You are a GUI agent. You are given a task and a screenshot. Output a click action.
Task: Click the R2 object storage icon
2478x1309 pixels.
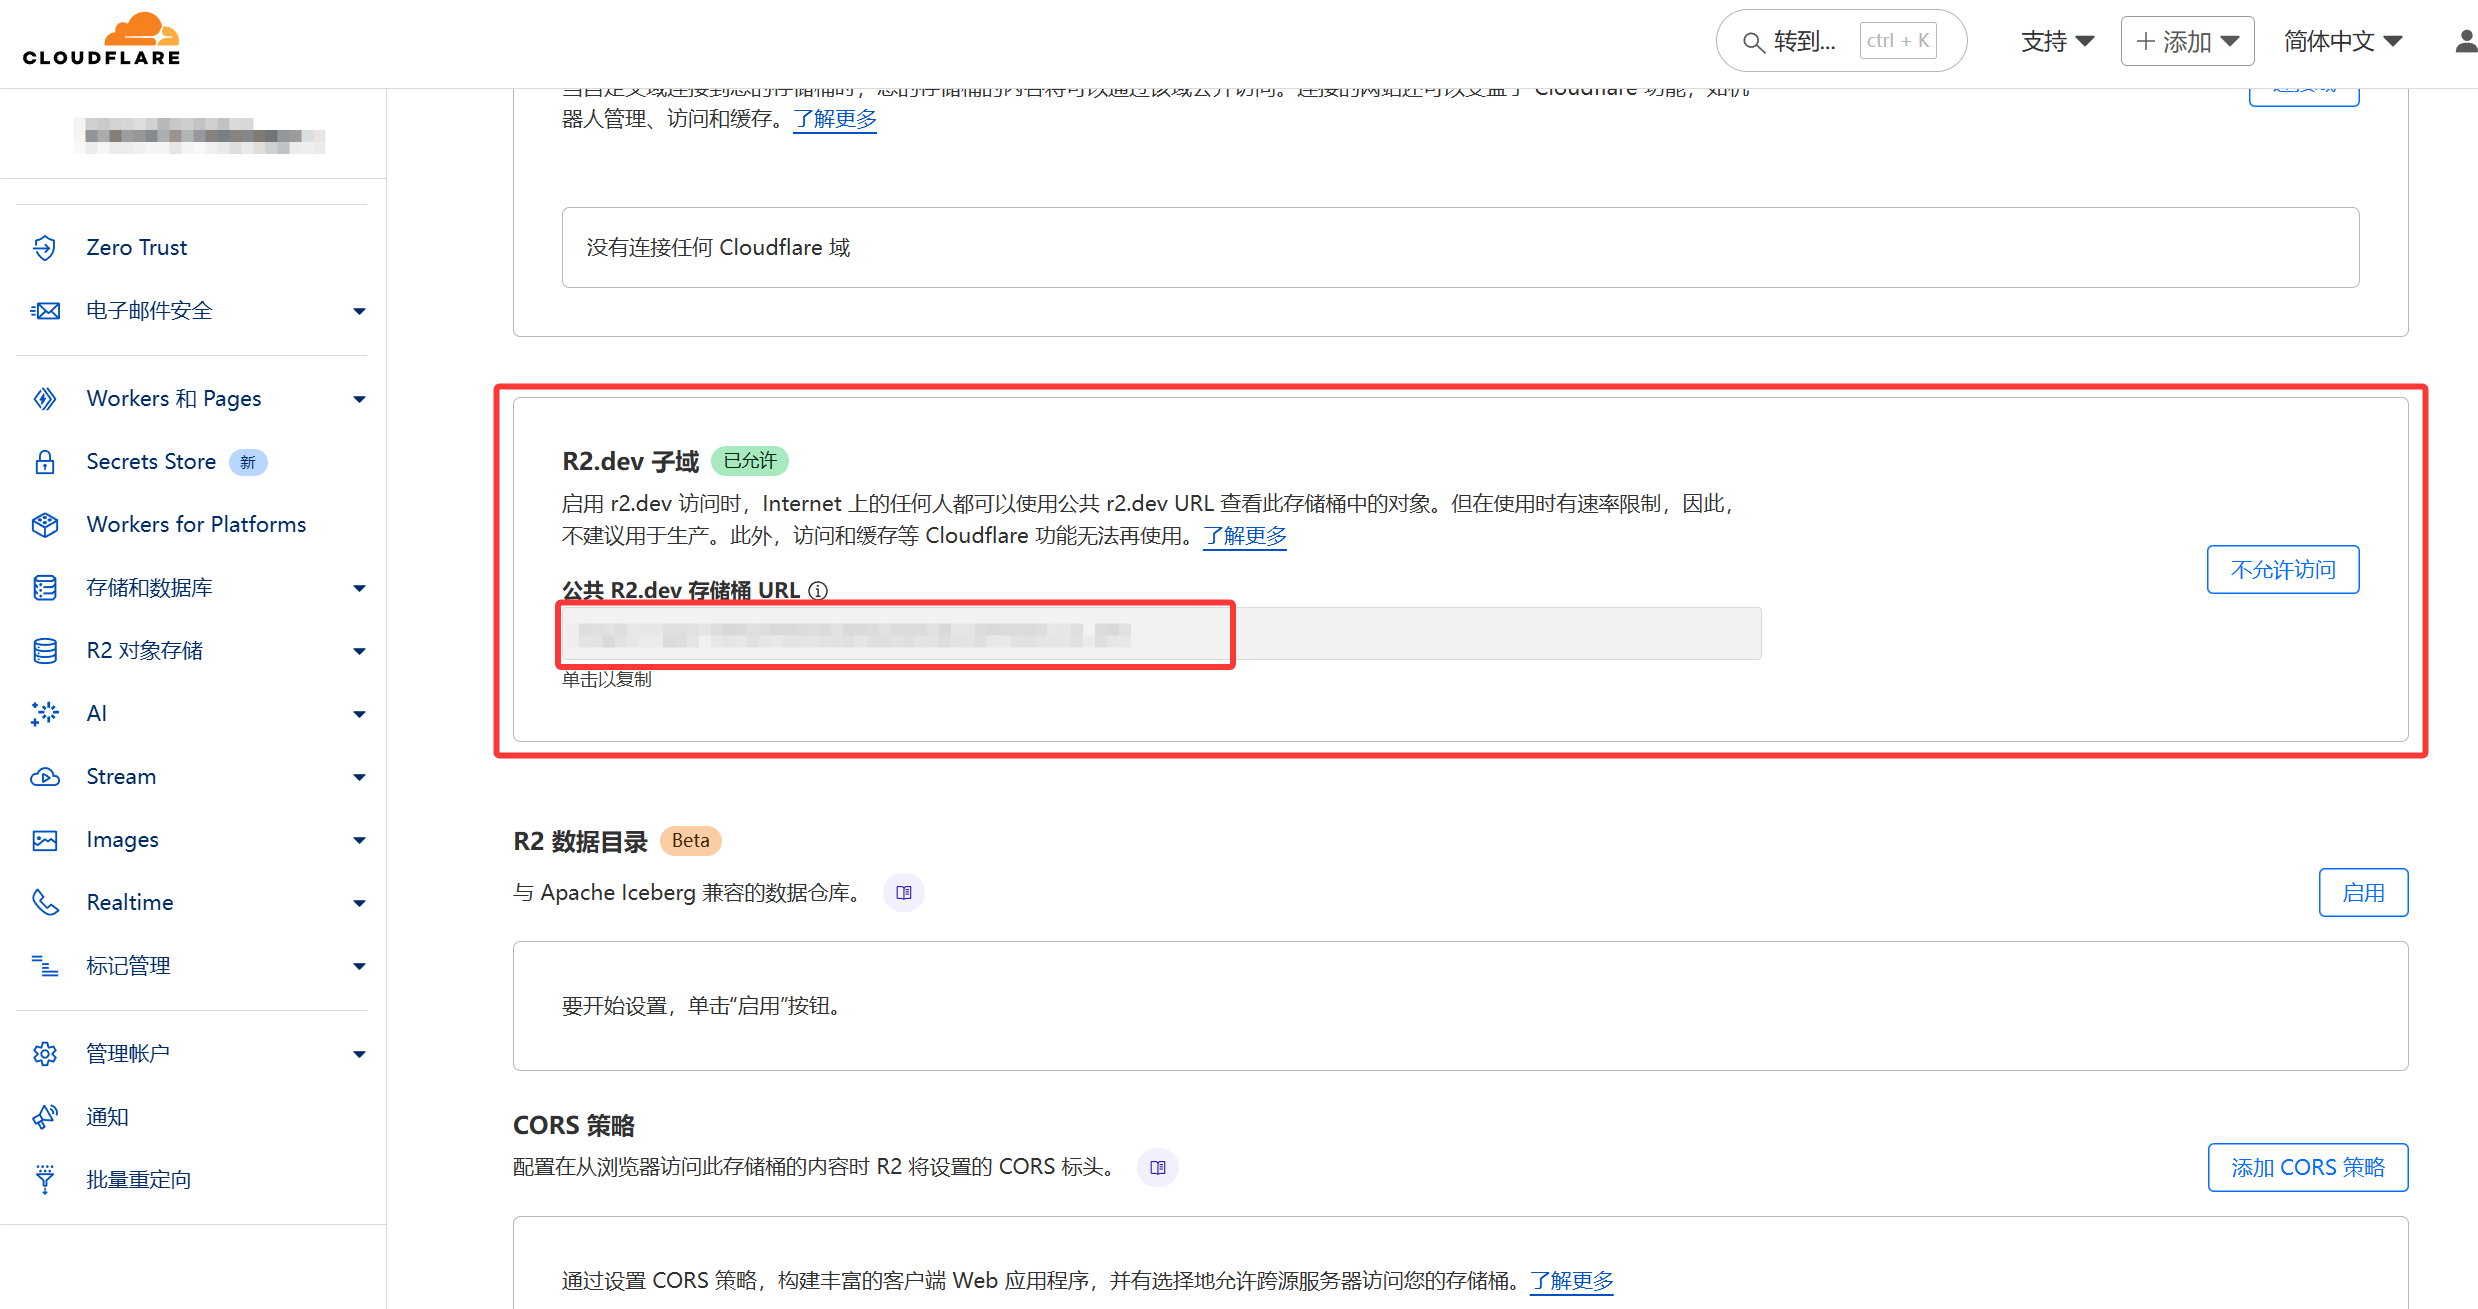45,650
